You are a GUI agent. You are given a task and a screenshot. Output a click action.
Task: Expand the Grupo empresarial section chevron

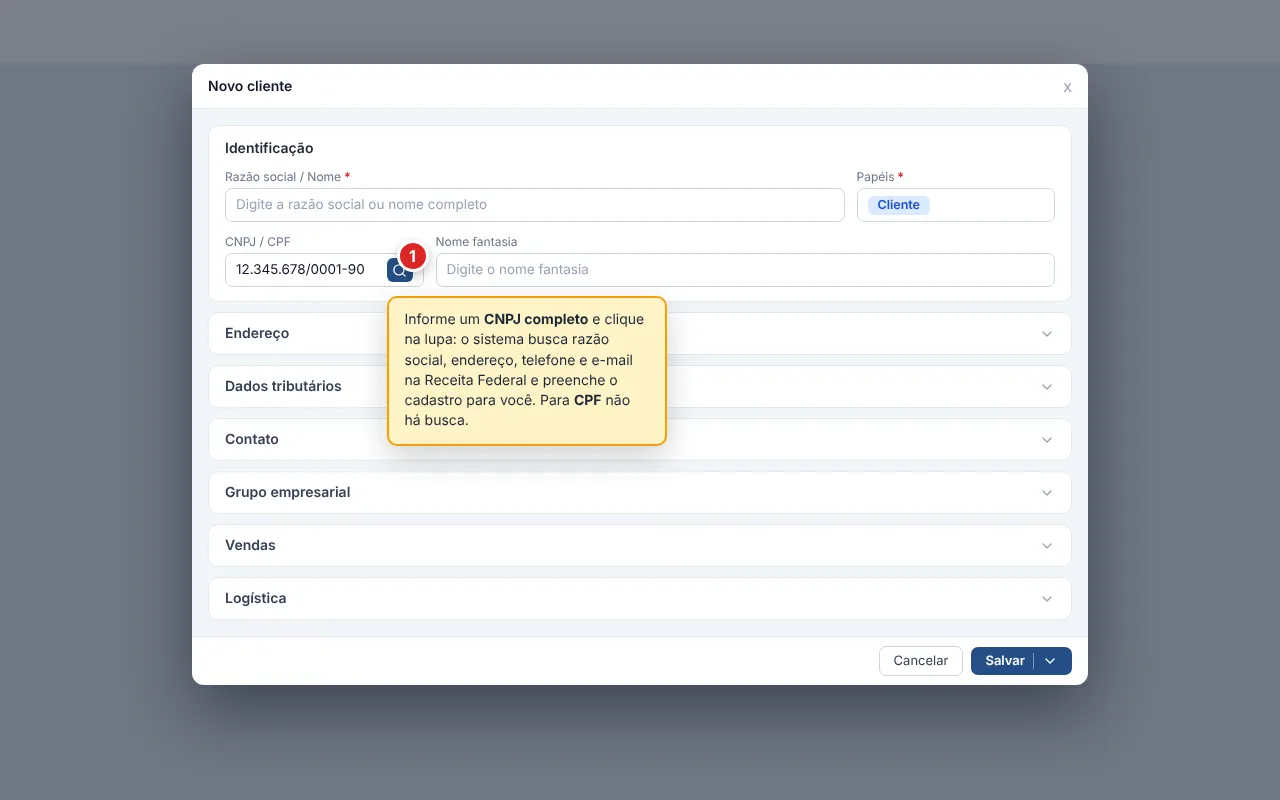[1047, 493]
